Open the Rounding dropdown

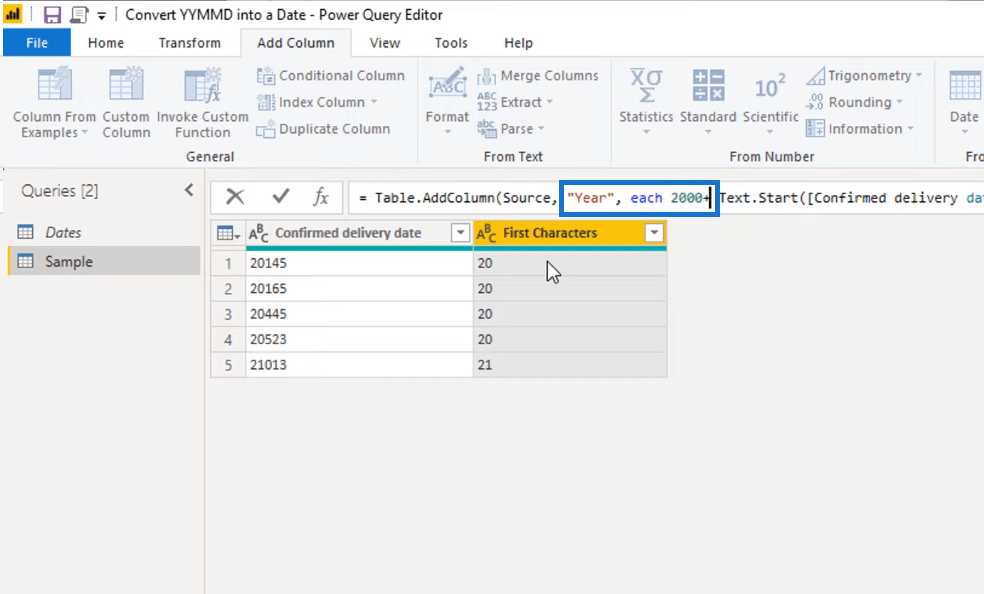854,102
